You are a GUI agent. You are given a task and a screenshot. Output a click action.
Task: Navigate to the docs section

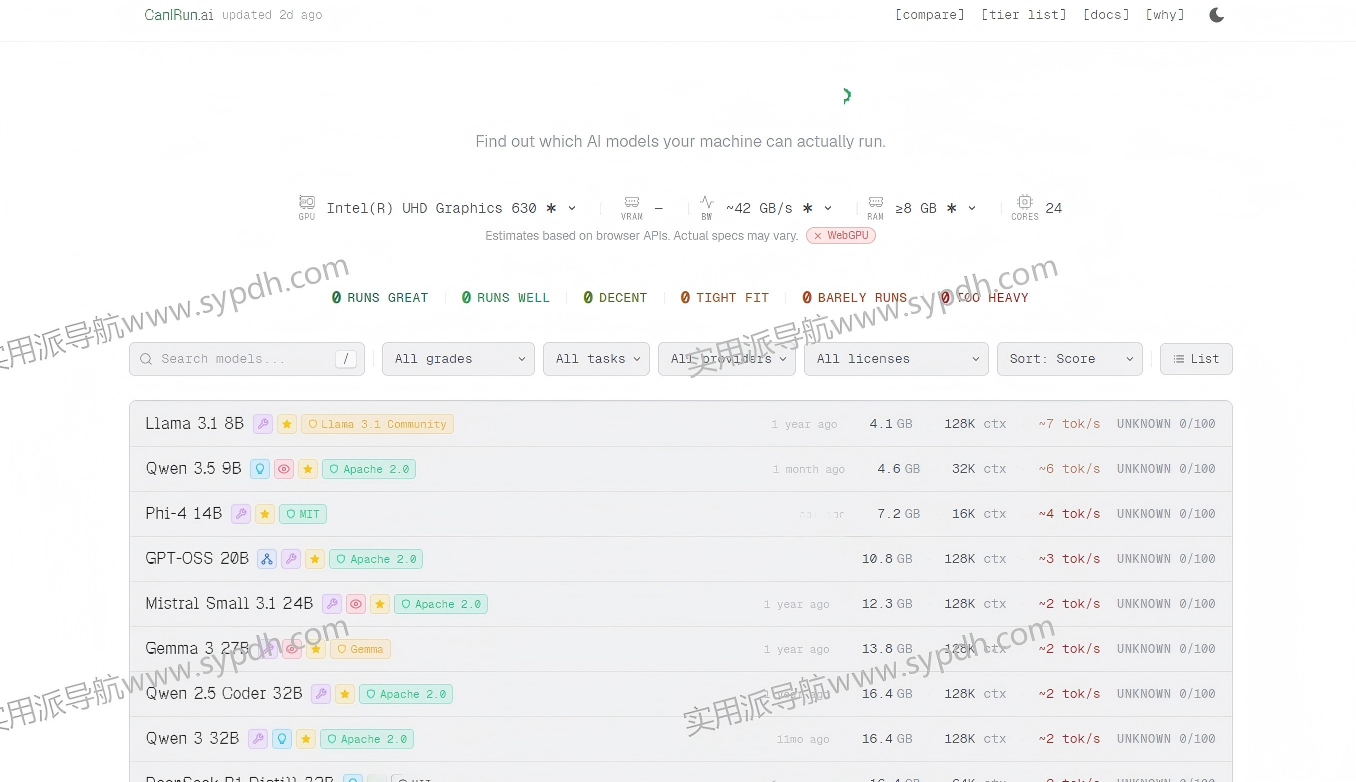(x=1105, y=14)
